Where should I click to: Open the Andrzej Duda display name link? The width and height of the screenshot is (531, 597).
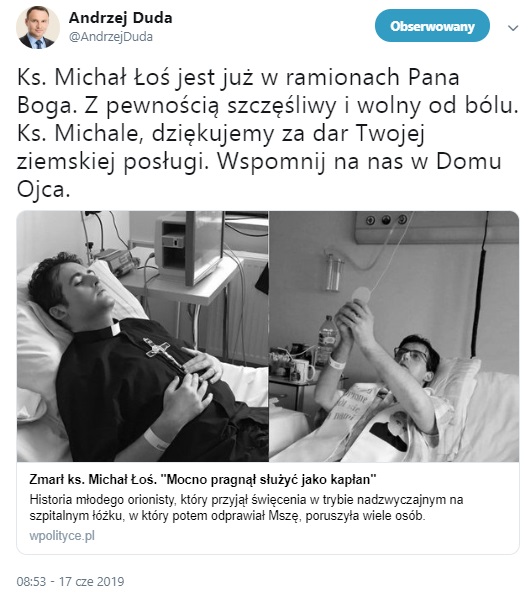[x=120, y=18]
